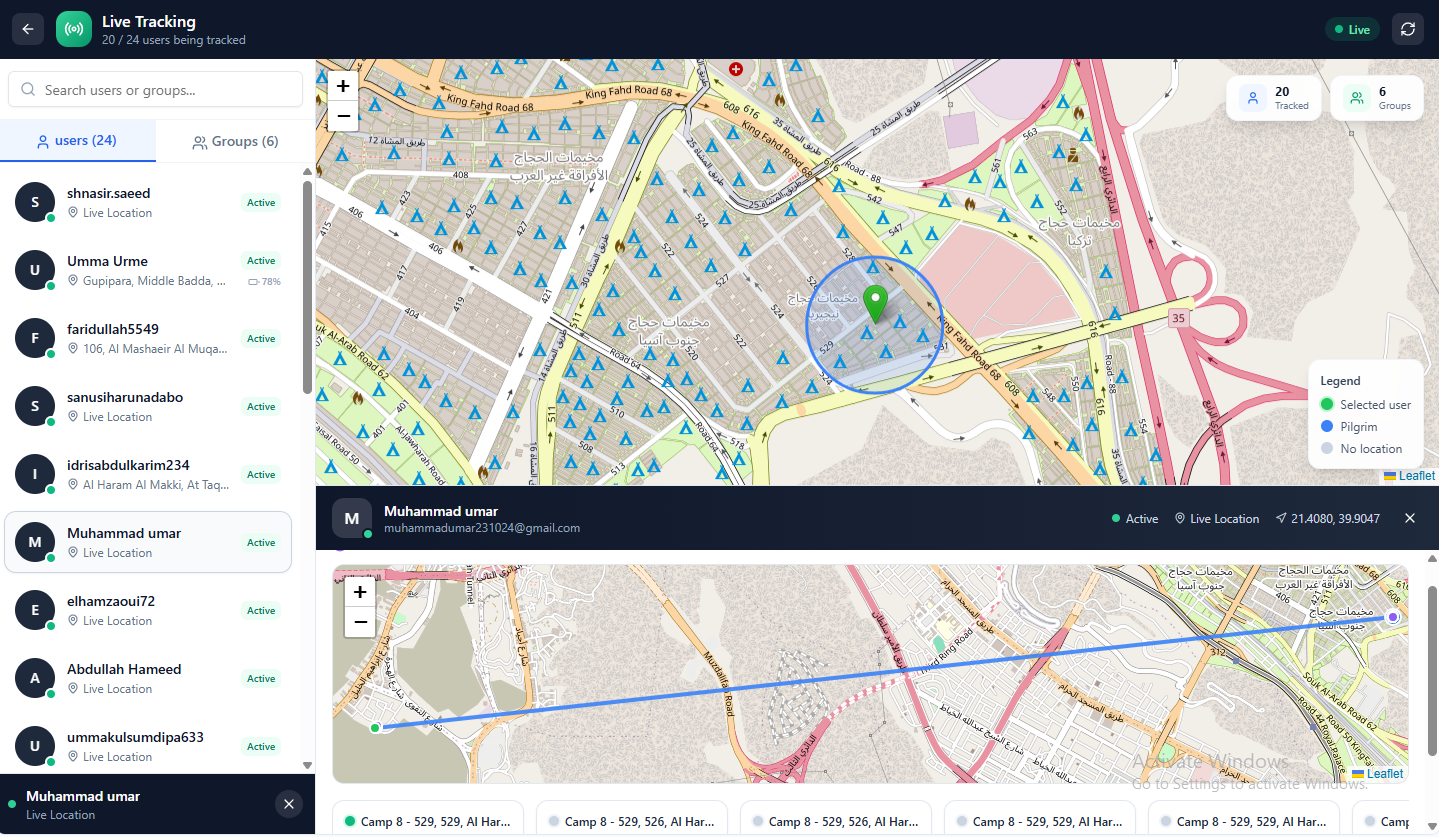Click the 20 Tracked stat card

1273,98
